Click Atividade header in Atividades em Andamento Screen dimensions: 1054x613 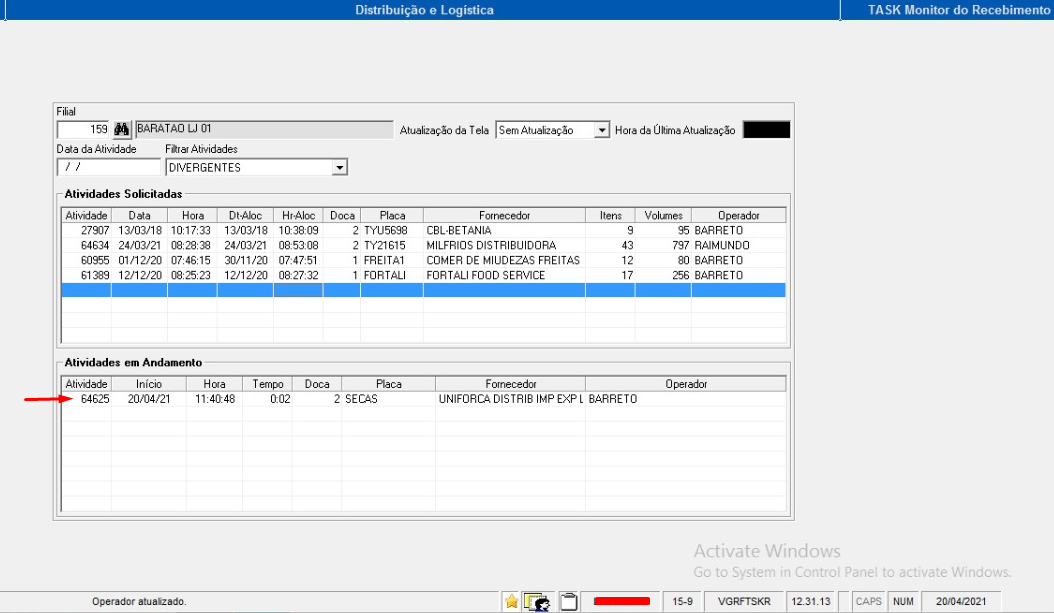pos(86,384)
